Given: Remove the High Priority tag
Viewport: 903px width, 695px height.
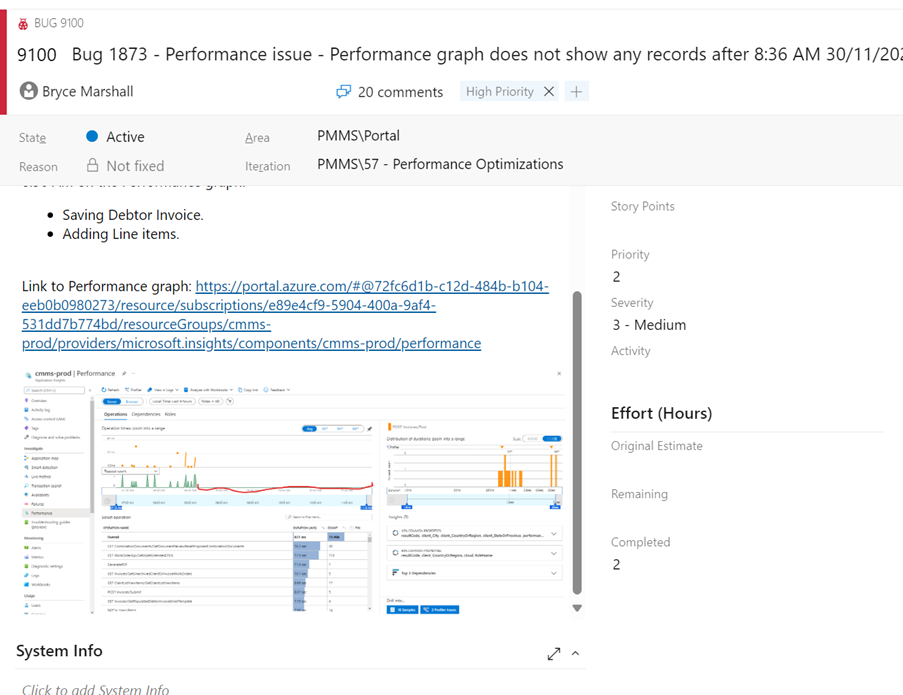Looking at the screenshot, I should pyautogui.click(x=548, y=92).
